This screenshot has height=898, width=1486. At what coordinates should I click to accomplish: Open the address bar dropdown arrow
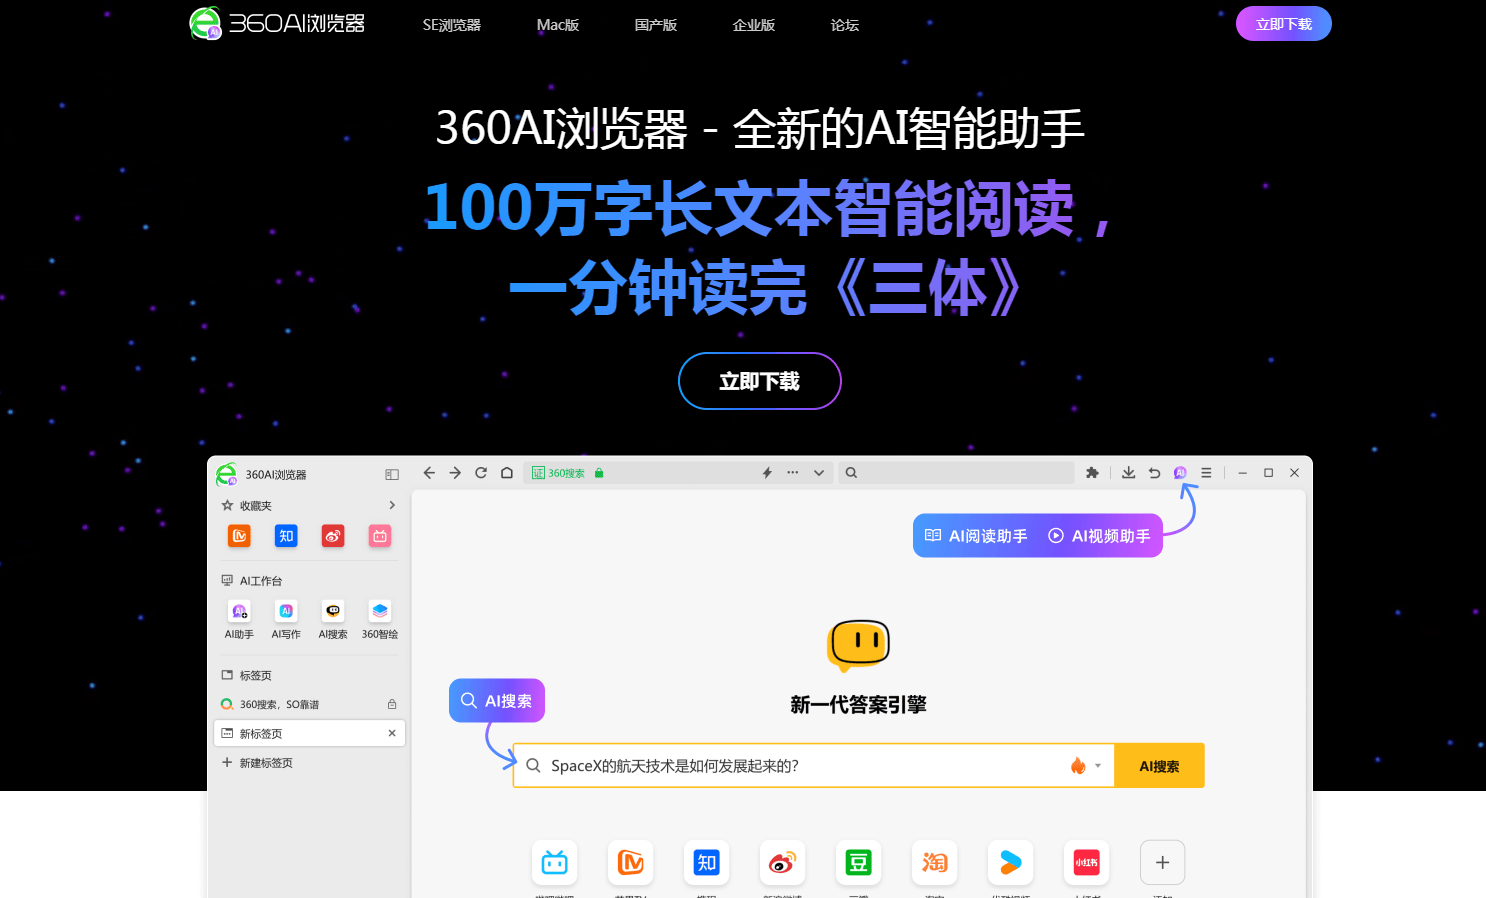(818, 472)
